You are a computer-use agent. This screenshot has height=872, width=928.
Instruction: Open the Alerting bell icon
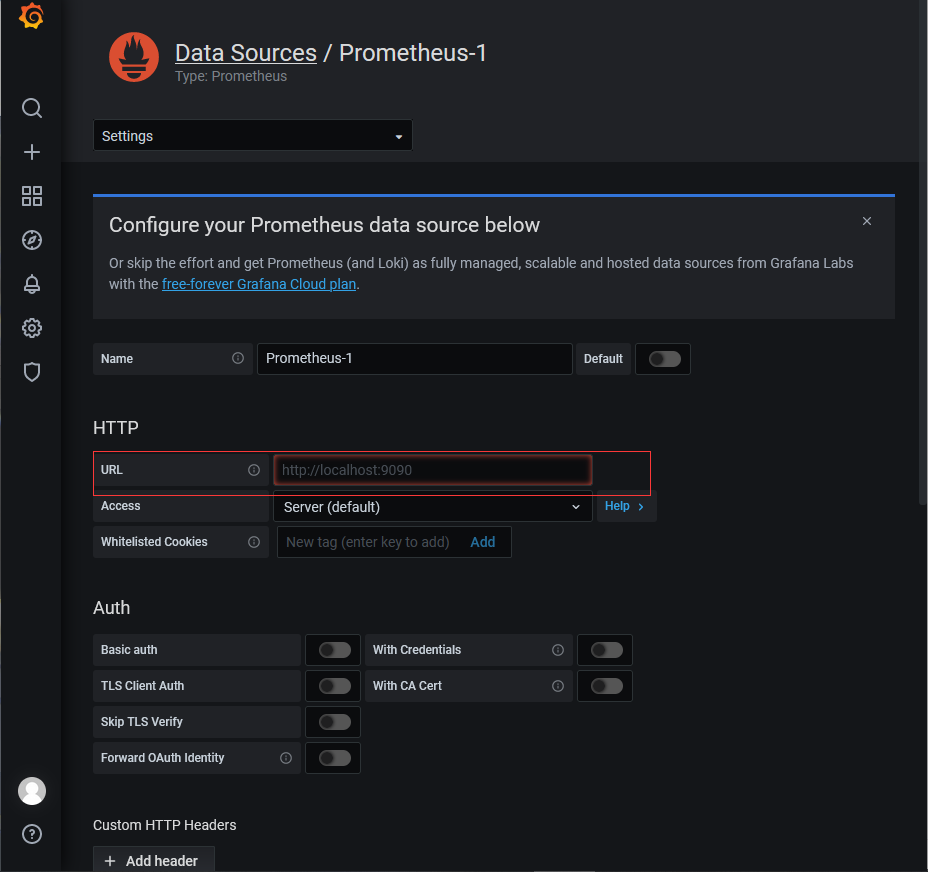pyautogui.click(x=32, y=284)
